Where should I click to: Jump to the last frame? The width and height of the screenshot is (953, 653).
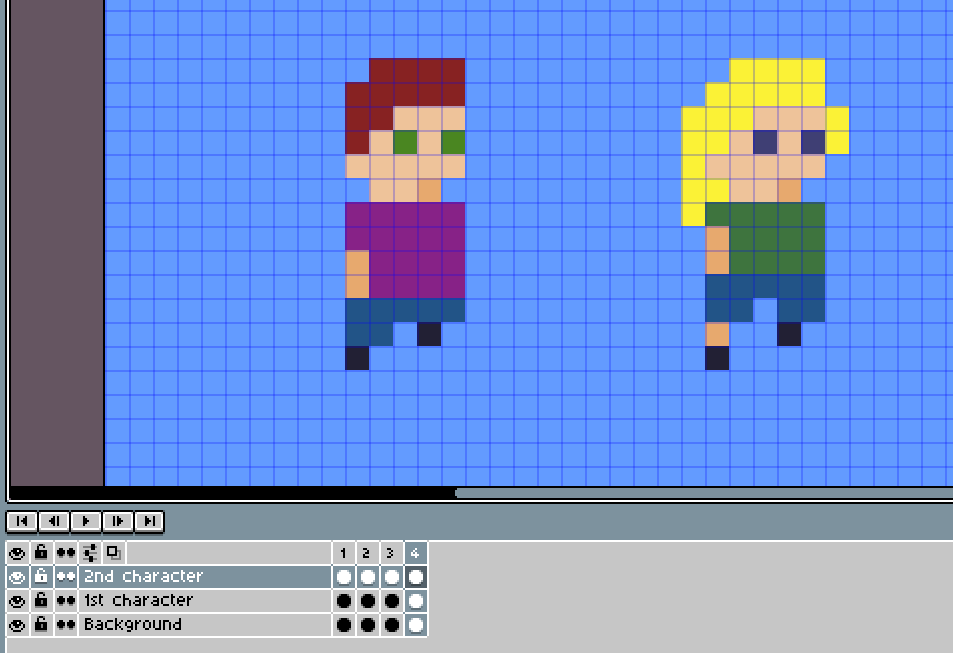click(x=149, y=521)
